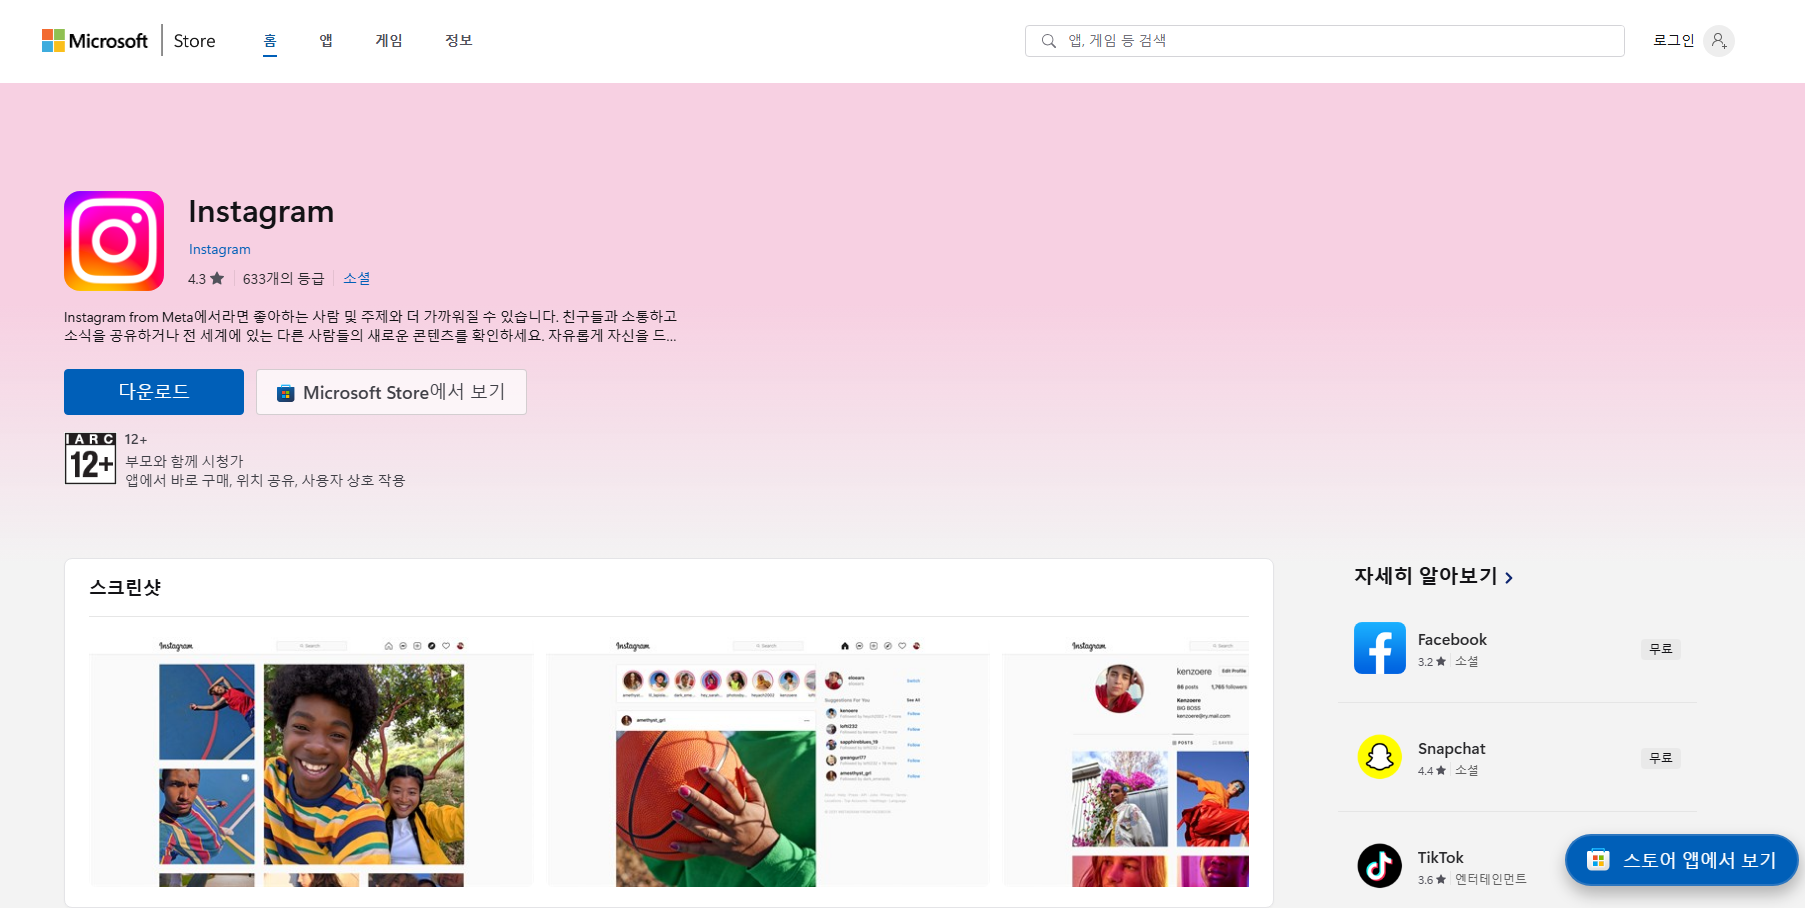The width and height of the screenshot is (1805, 908).
Task: Open the first screenshot with photo grid
Action: 311,763
